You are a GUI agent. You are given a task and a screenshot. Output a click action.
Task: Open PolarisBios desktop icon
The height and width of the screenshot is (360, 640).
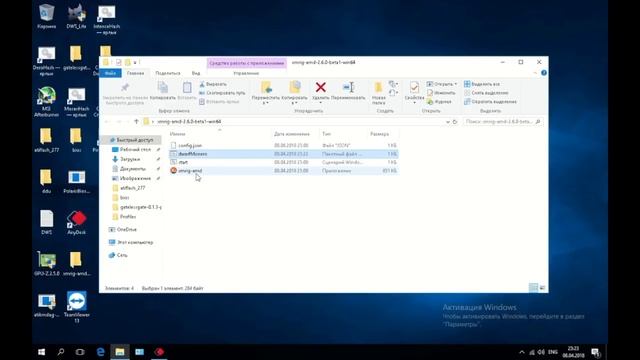click(x=76, y=182)
